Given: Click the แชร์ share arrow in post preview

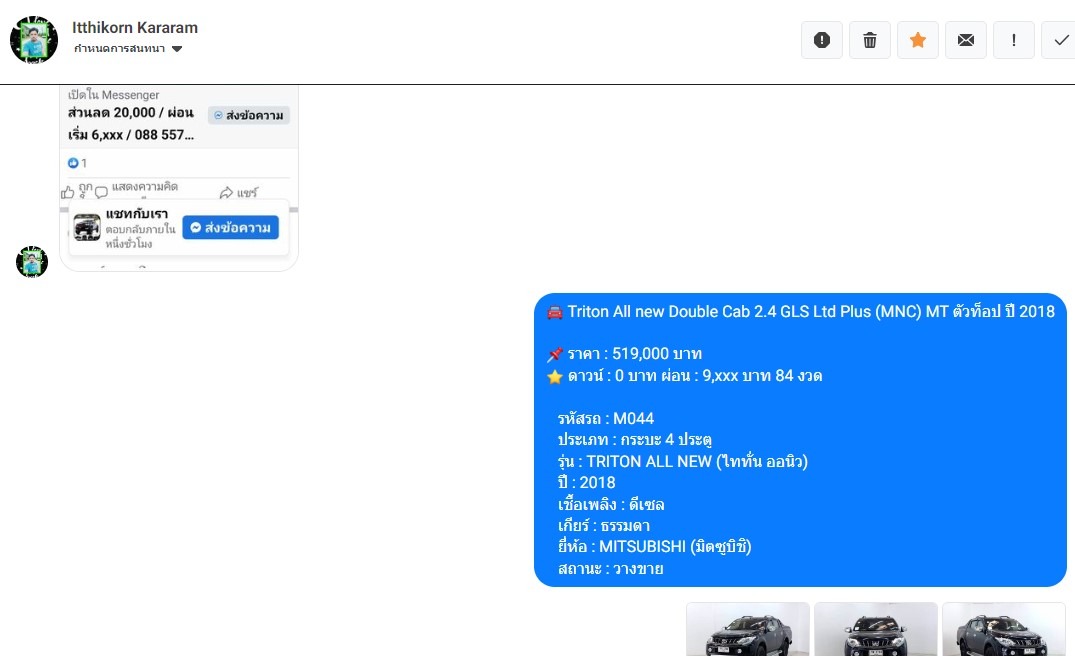Looking at the screenshot, I should tap(226, 193).
